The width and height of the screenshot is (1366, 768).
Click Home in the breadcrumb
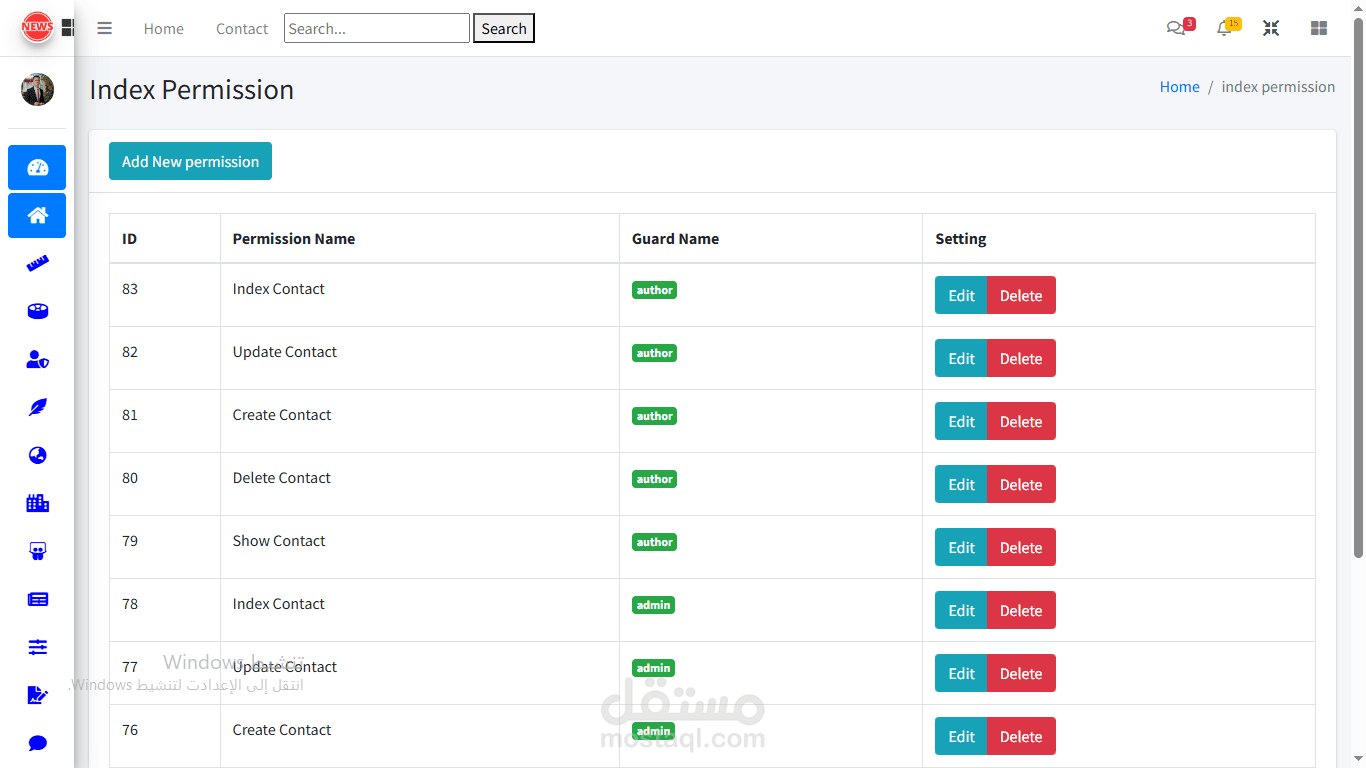click(1179, 87)
